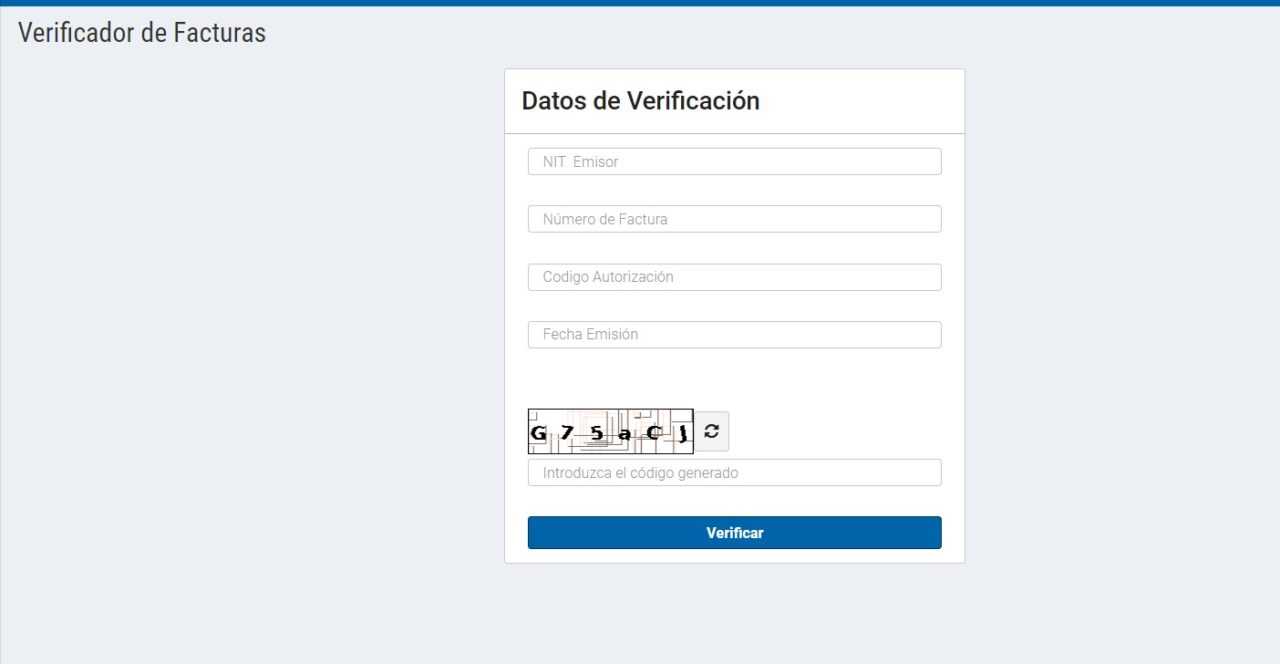Click the NIT Emisor input field
This screenshot has height=664, width=1280.
point(734,161)
